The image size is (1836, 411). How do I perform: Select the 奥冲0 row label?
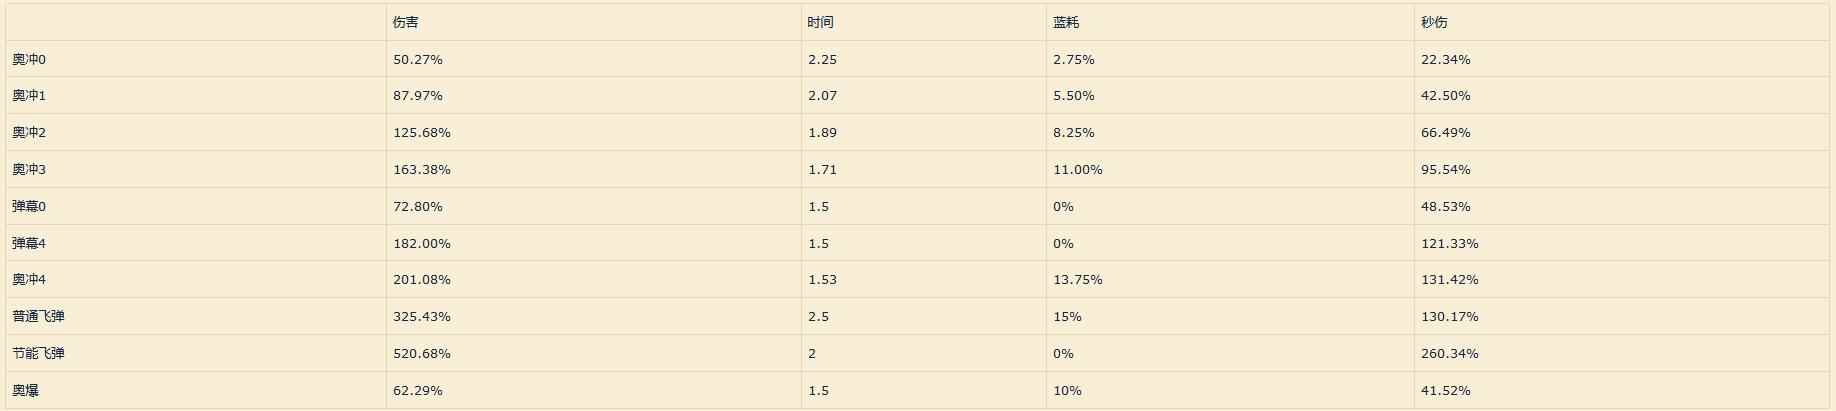[x=29, y=60]
